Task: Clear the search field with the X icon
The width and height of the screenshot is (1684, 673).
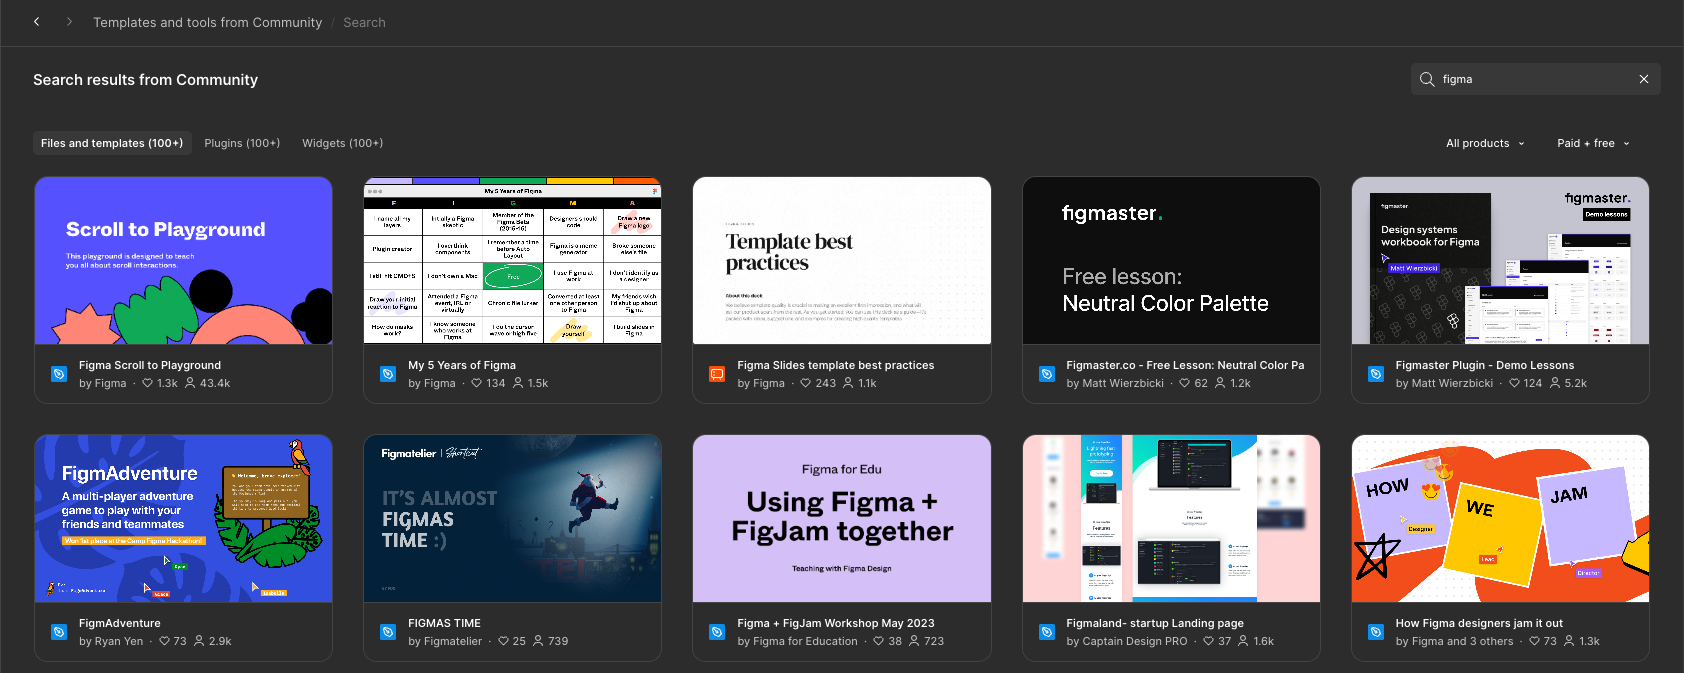Action: point(1644,79)
